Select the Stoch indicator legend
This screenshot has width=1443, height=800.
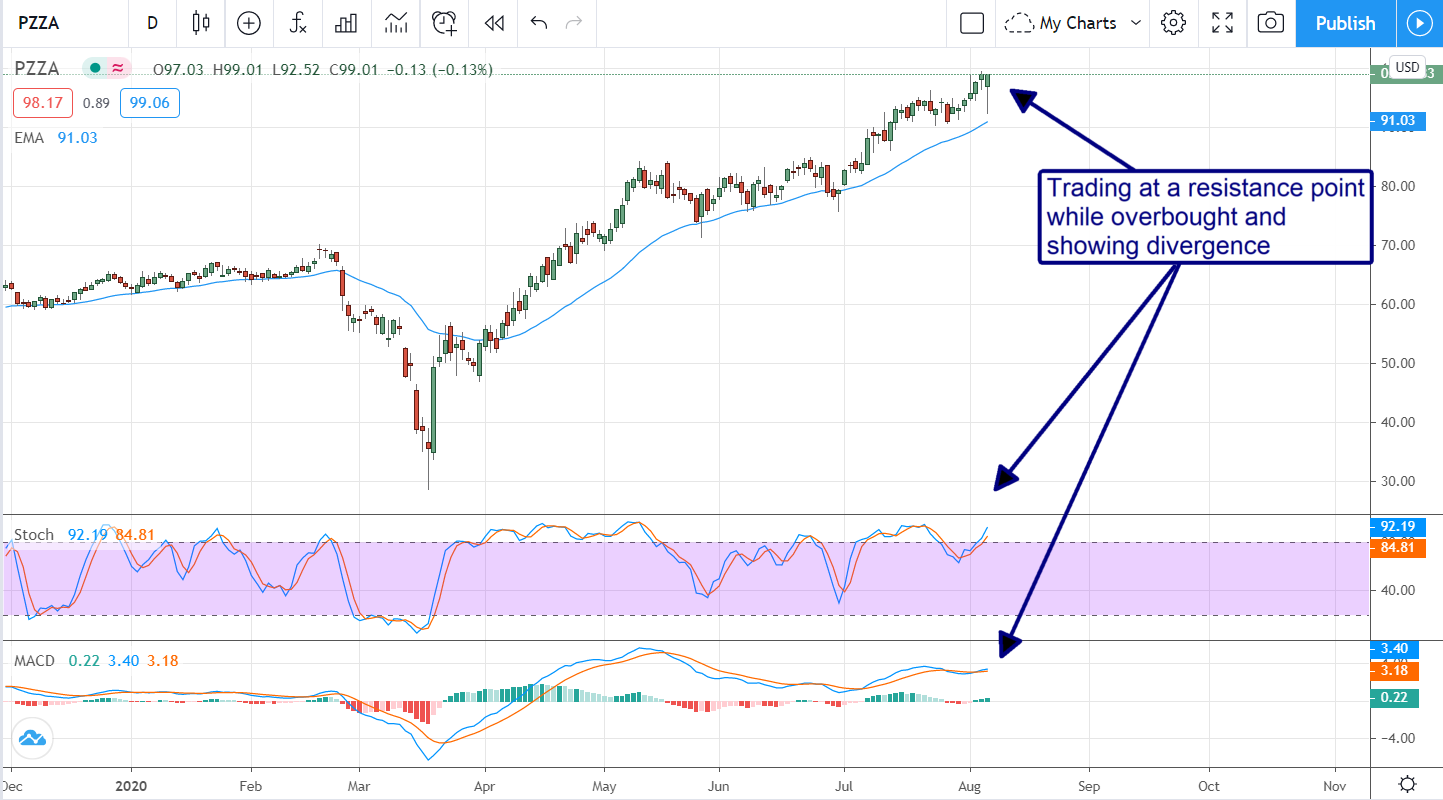click(x=33, y=535)
